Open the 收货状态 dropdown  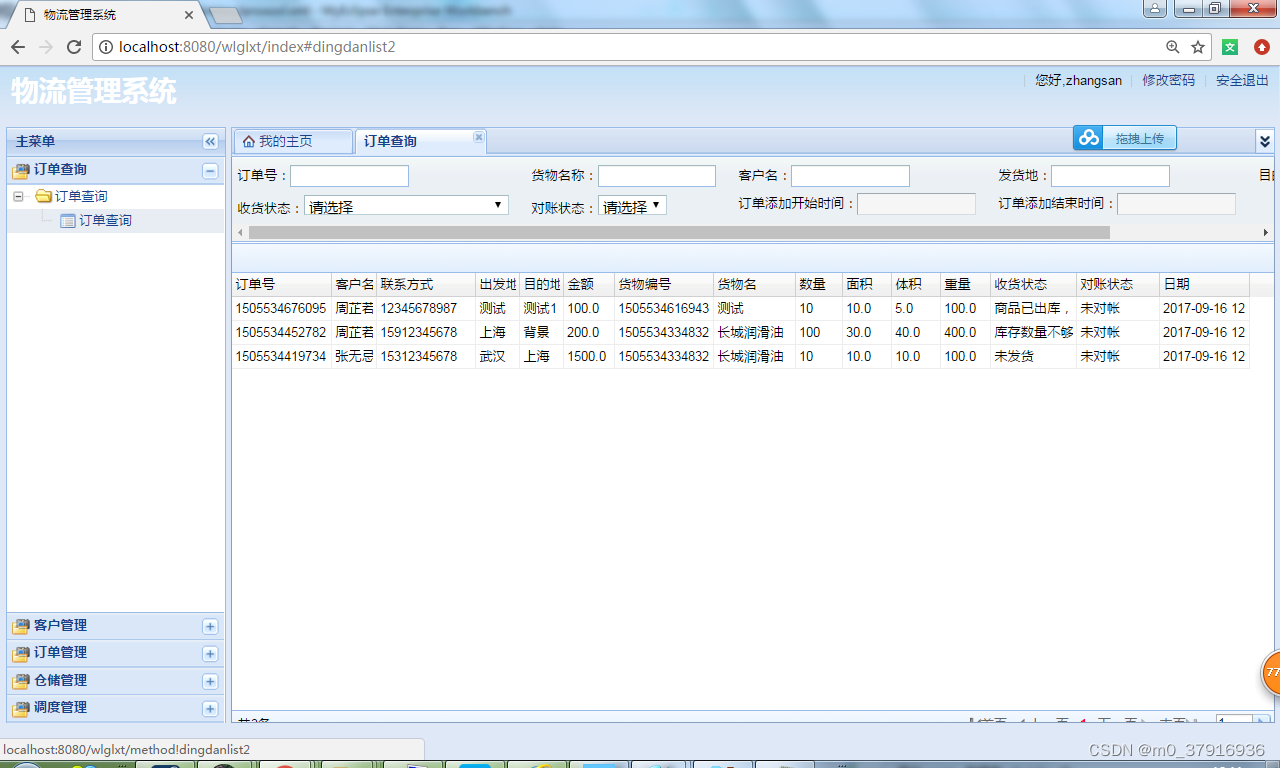406,205
